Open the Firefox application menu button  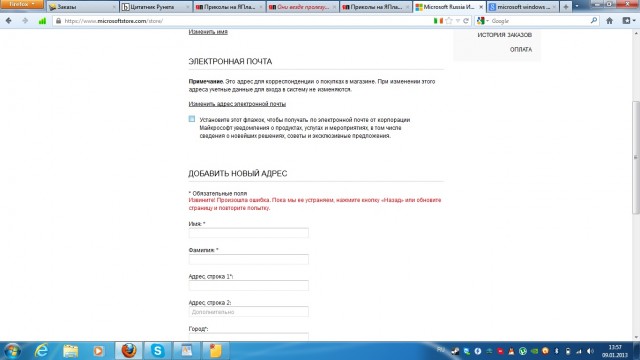[x=22, y=4]
